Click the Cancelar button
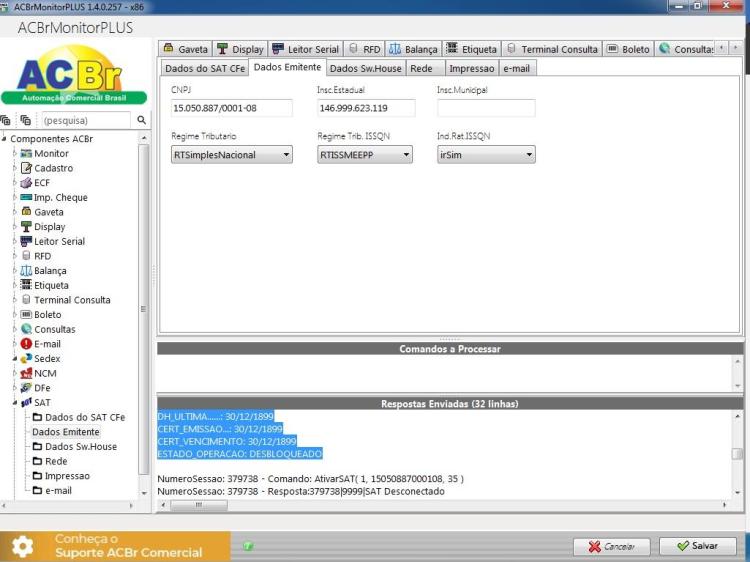Viewport: 750px width, 562px height. [612, 546]
